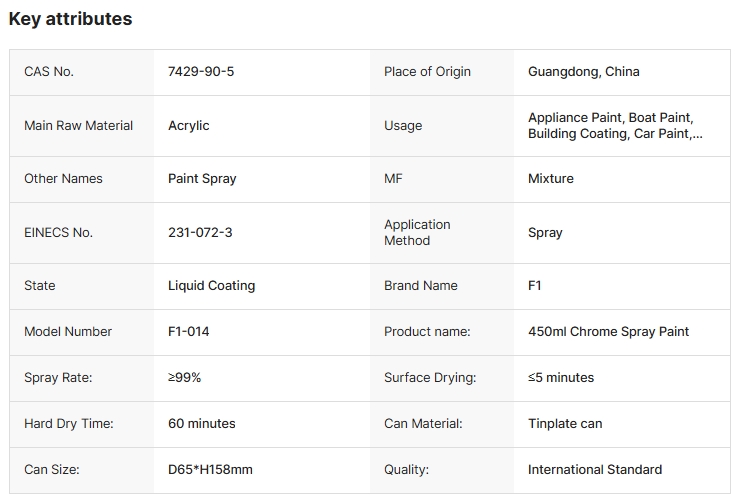This screenshot has width=737, height=501.
Task: Click the ≥99% spray rate value
Action: tap(184, 378)
